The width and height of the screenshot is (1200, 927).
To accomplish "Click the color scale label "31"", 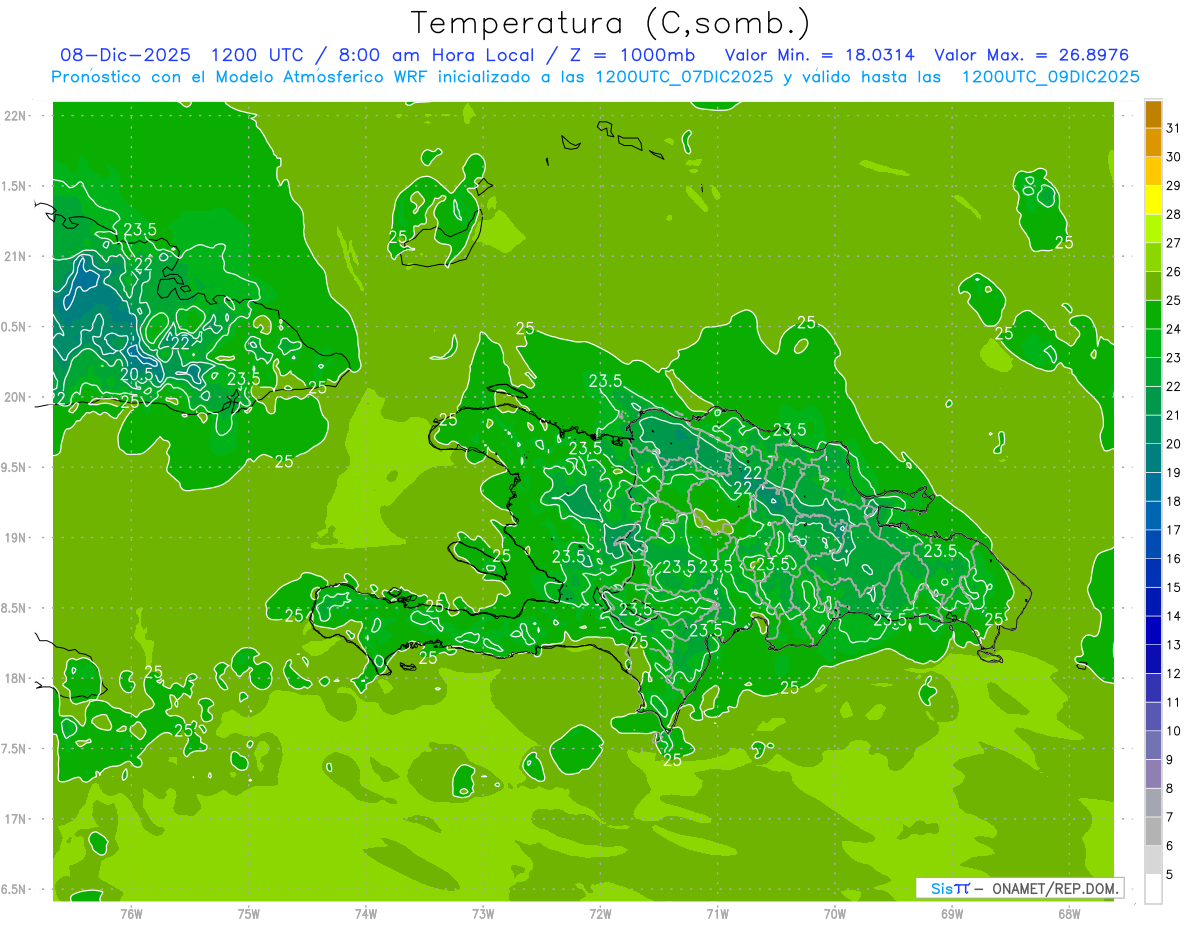I will coord(1173,128).
